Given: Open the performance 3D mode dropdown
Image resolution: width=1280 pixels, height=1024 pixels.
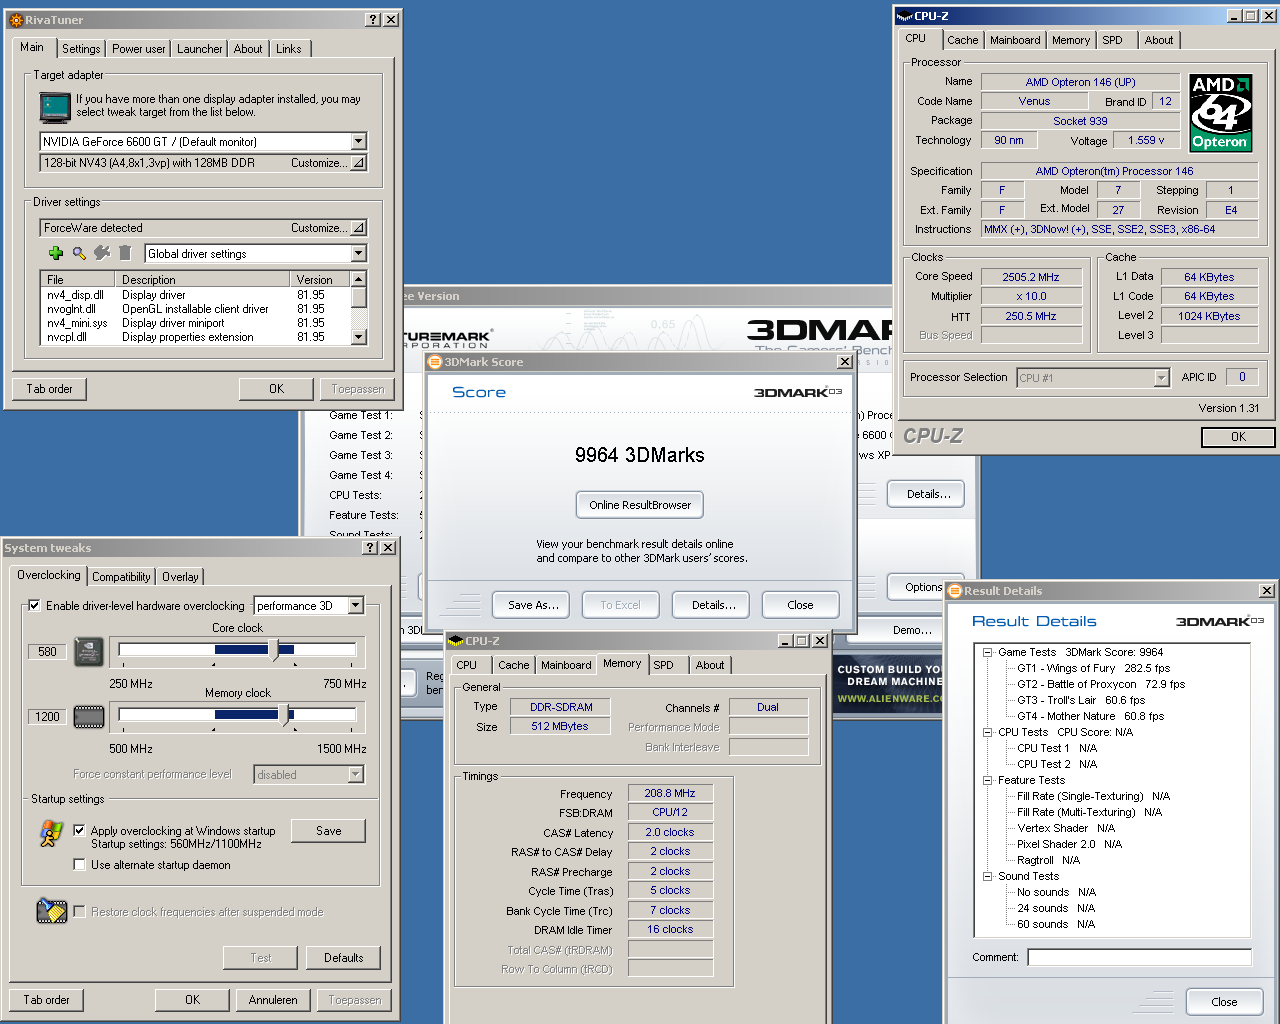Looking at the screenshot, I should (x=355, y=606).
